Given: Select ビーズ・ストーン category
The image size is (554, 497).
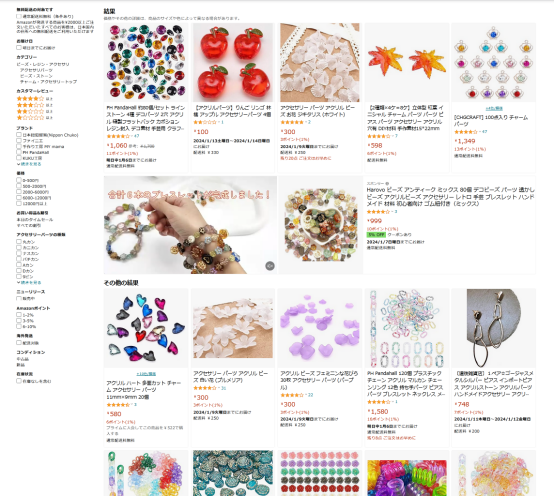Looking at the screenshot, I should pos(36,76).
